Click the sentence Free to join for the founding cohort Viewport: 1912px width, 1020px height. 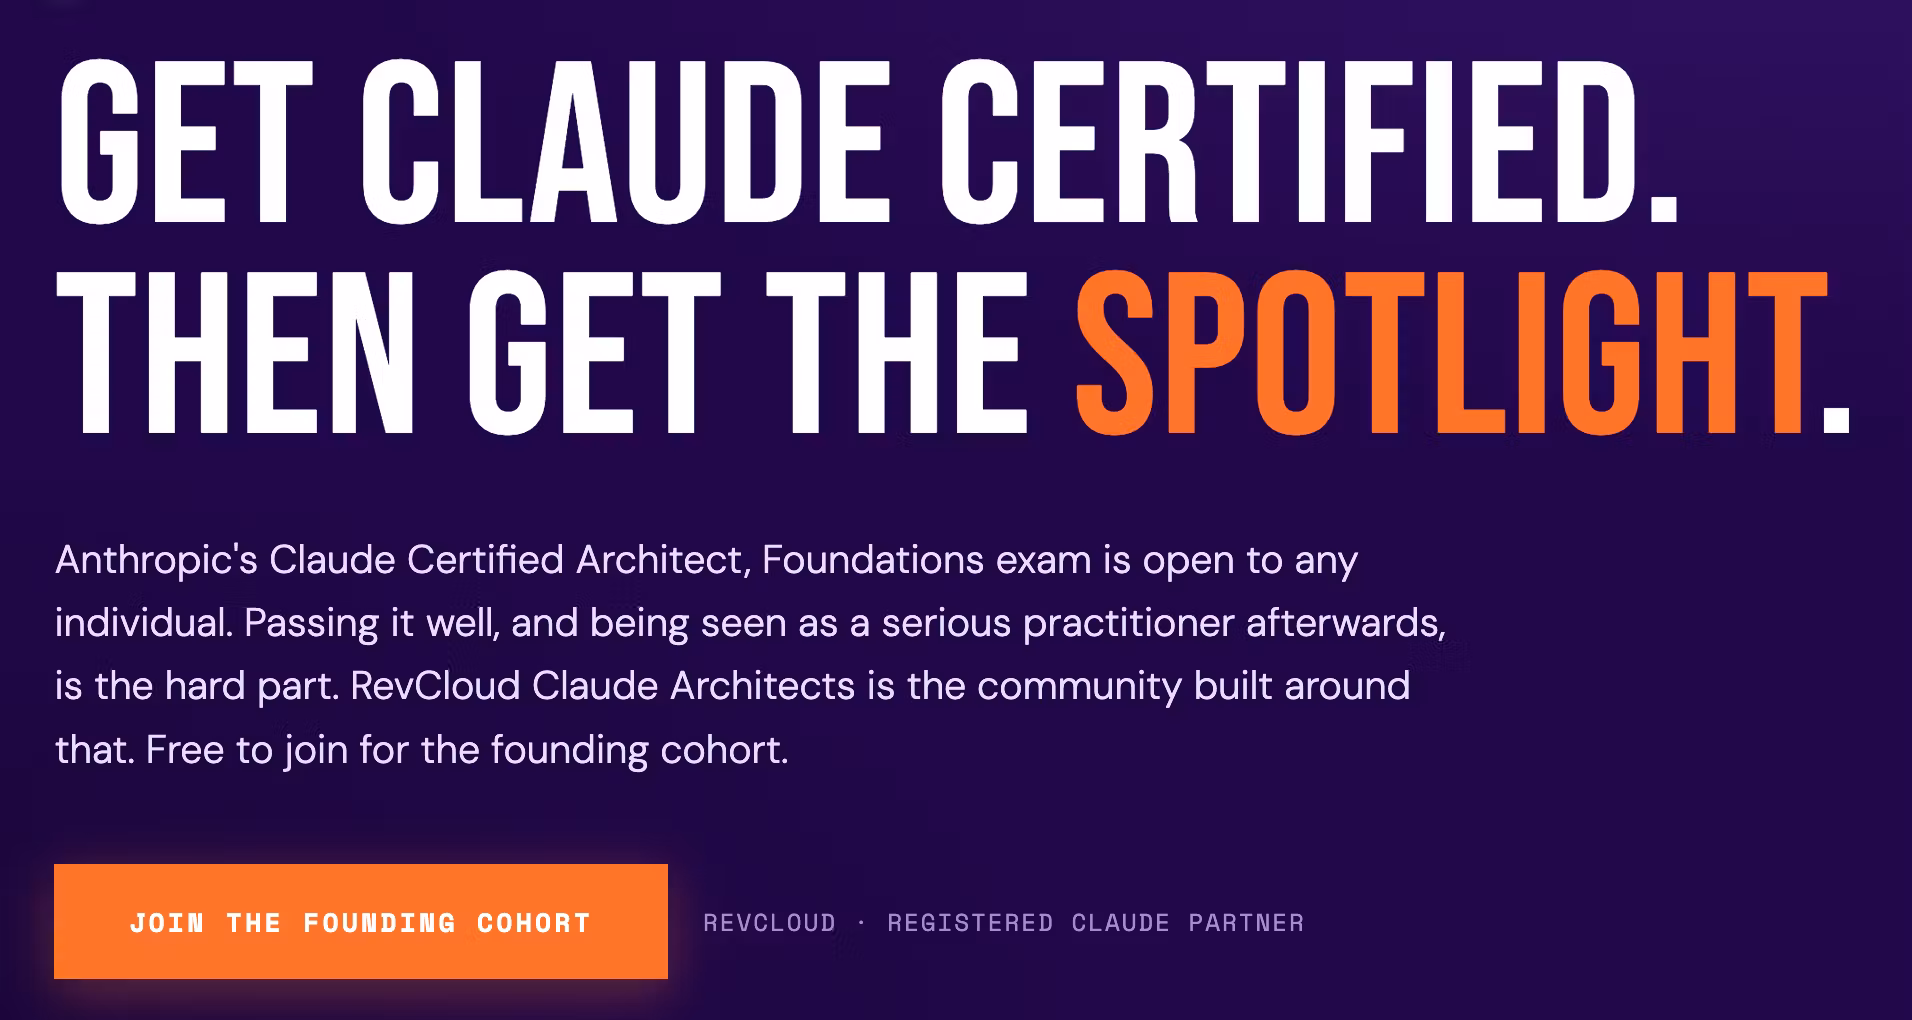coord(467,750)
